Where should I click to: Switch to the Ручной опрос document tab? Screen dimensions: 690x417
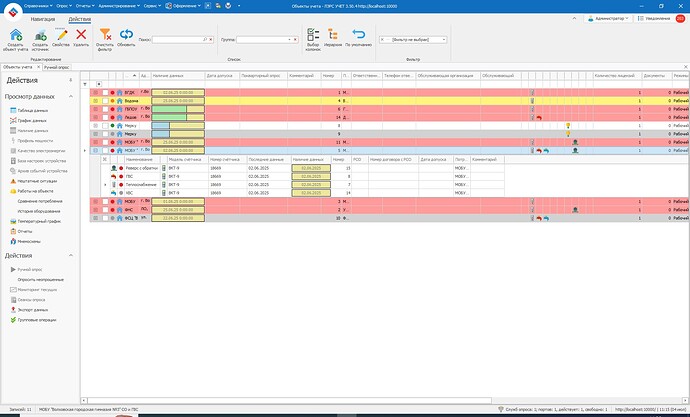[56, 67]
